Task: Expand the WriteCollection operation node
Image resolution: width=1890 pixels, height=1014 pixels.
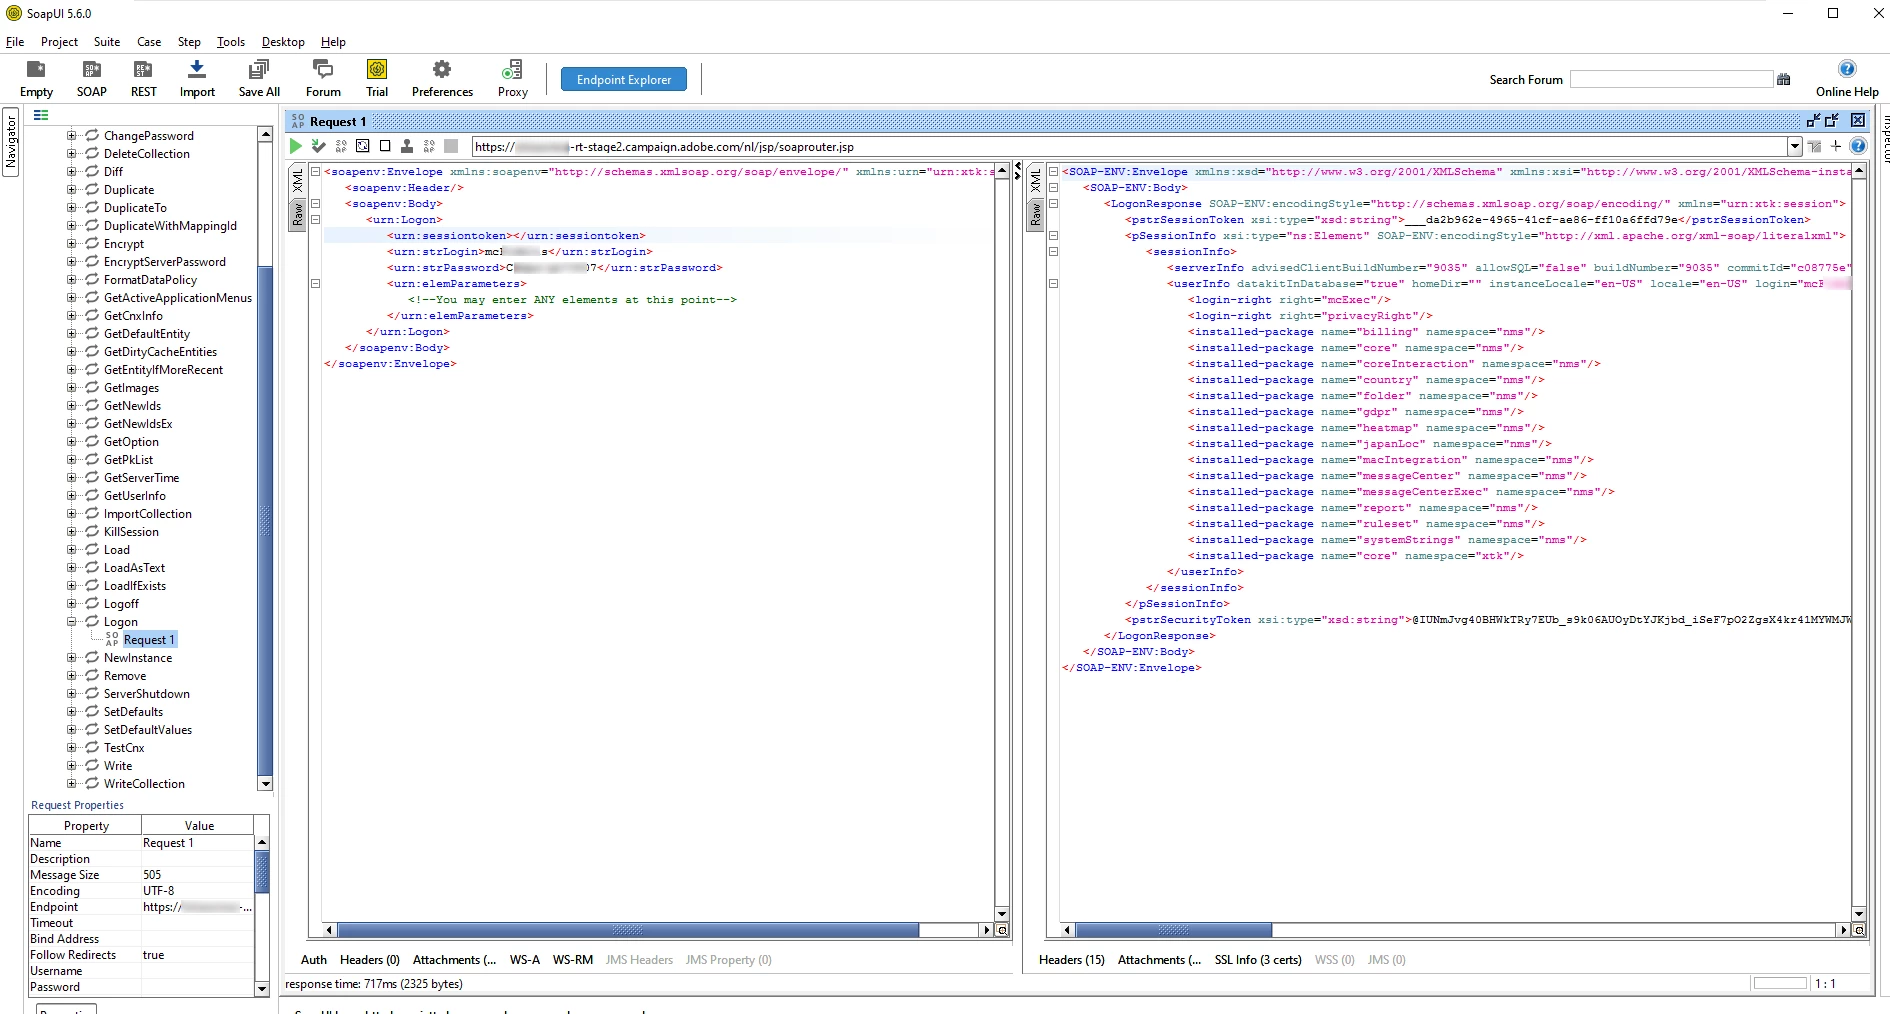Action: click(x=71, y=784)
